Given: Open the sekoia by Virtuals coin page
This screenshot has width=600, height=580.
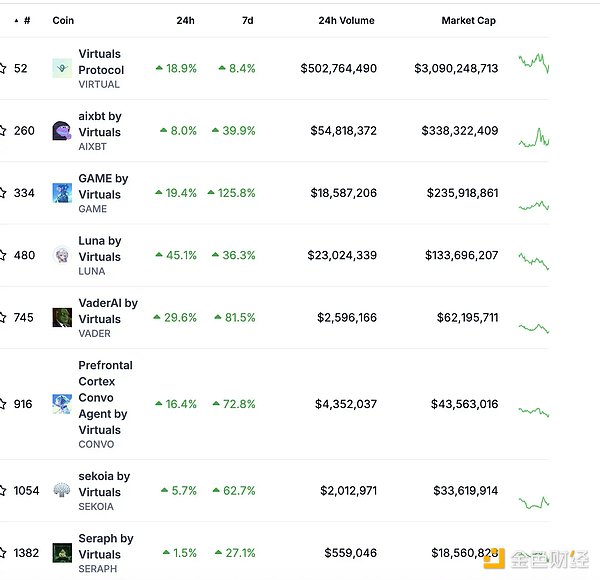Looking at the screenshot, I should point(103,484).
